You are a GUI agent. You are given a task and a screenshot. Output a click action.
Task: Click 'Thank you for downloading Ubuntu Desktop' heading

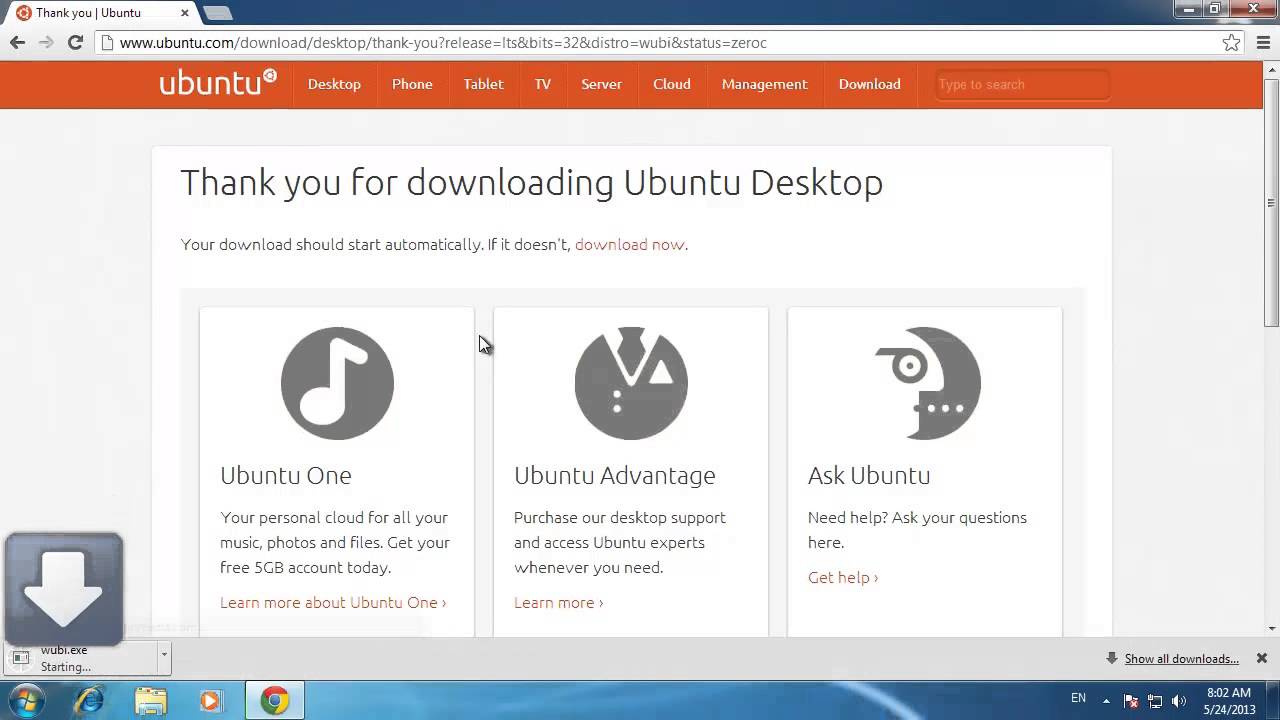(x=531, y=182)
